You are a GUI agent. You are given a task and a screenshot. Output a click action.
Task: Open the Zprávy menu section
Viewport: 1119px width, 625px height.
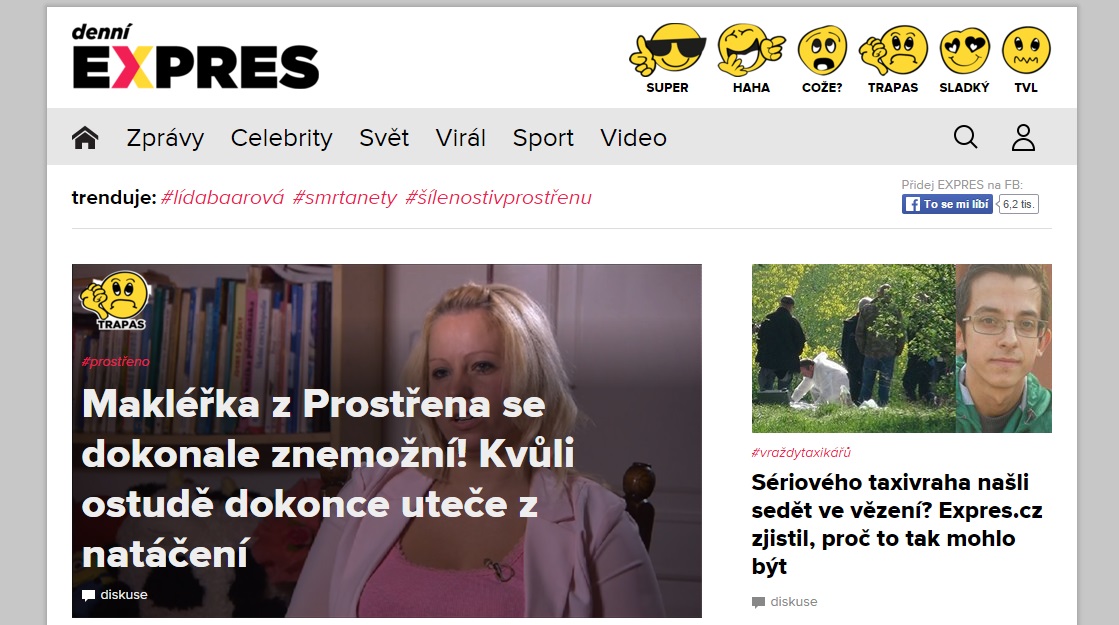click(165, 138)
